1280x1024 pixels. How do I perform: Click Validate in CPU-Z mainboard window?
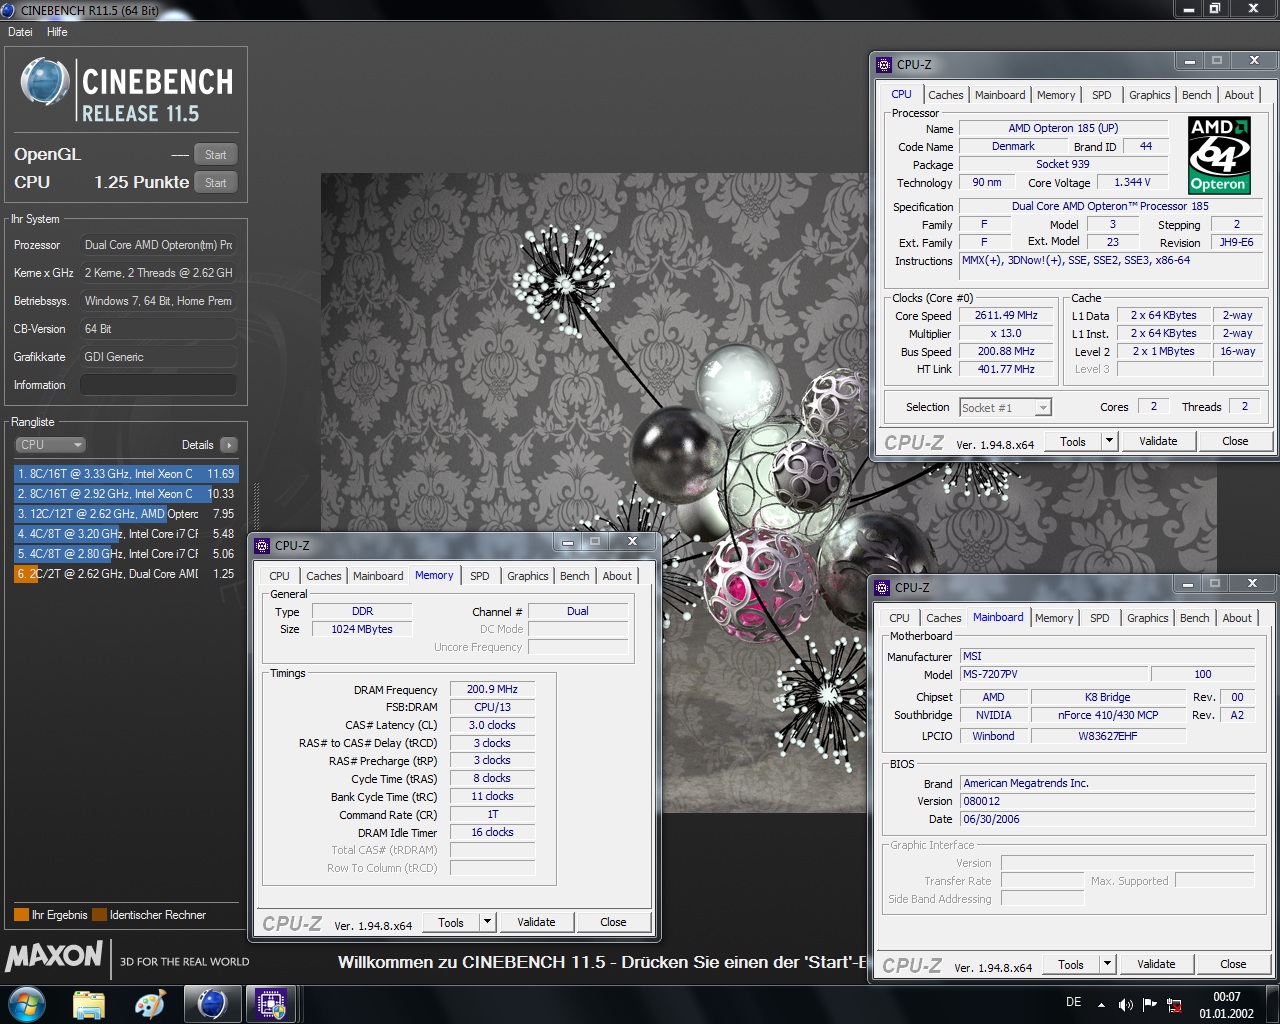[1156, 964]
